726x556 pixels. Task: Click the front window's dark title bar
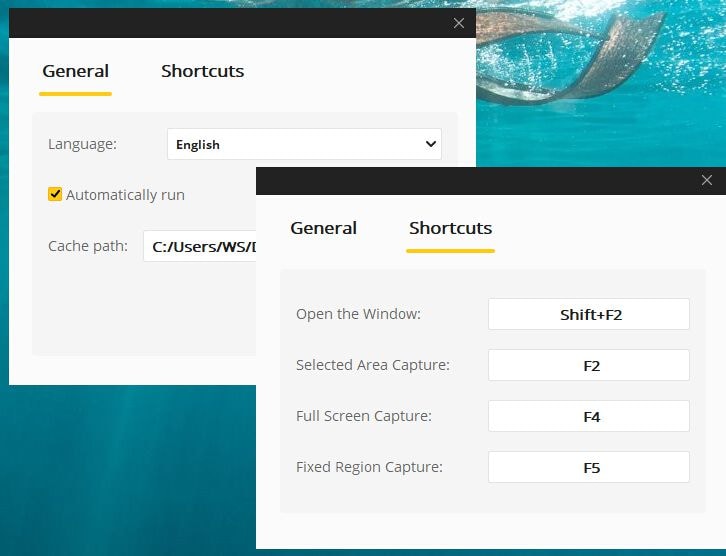coord(470,181)
